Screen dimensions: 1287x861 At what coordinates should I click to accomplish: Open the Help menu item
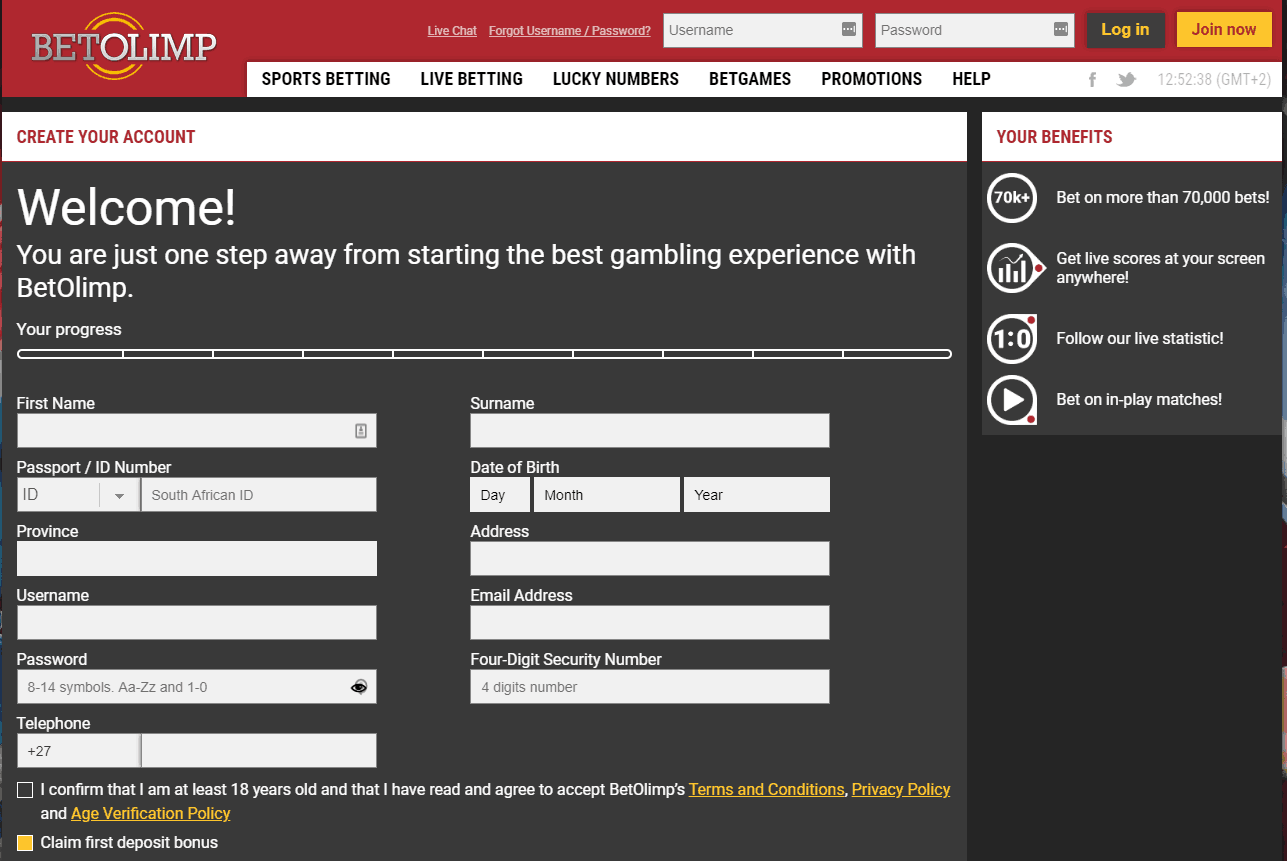(x=971, y=79)
